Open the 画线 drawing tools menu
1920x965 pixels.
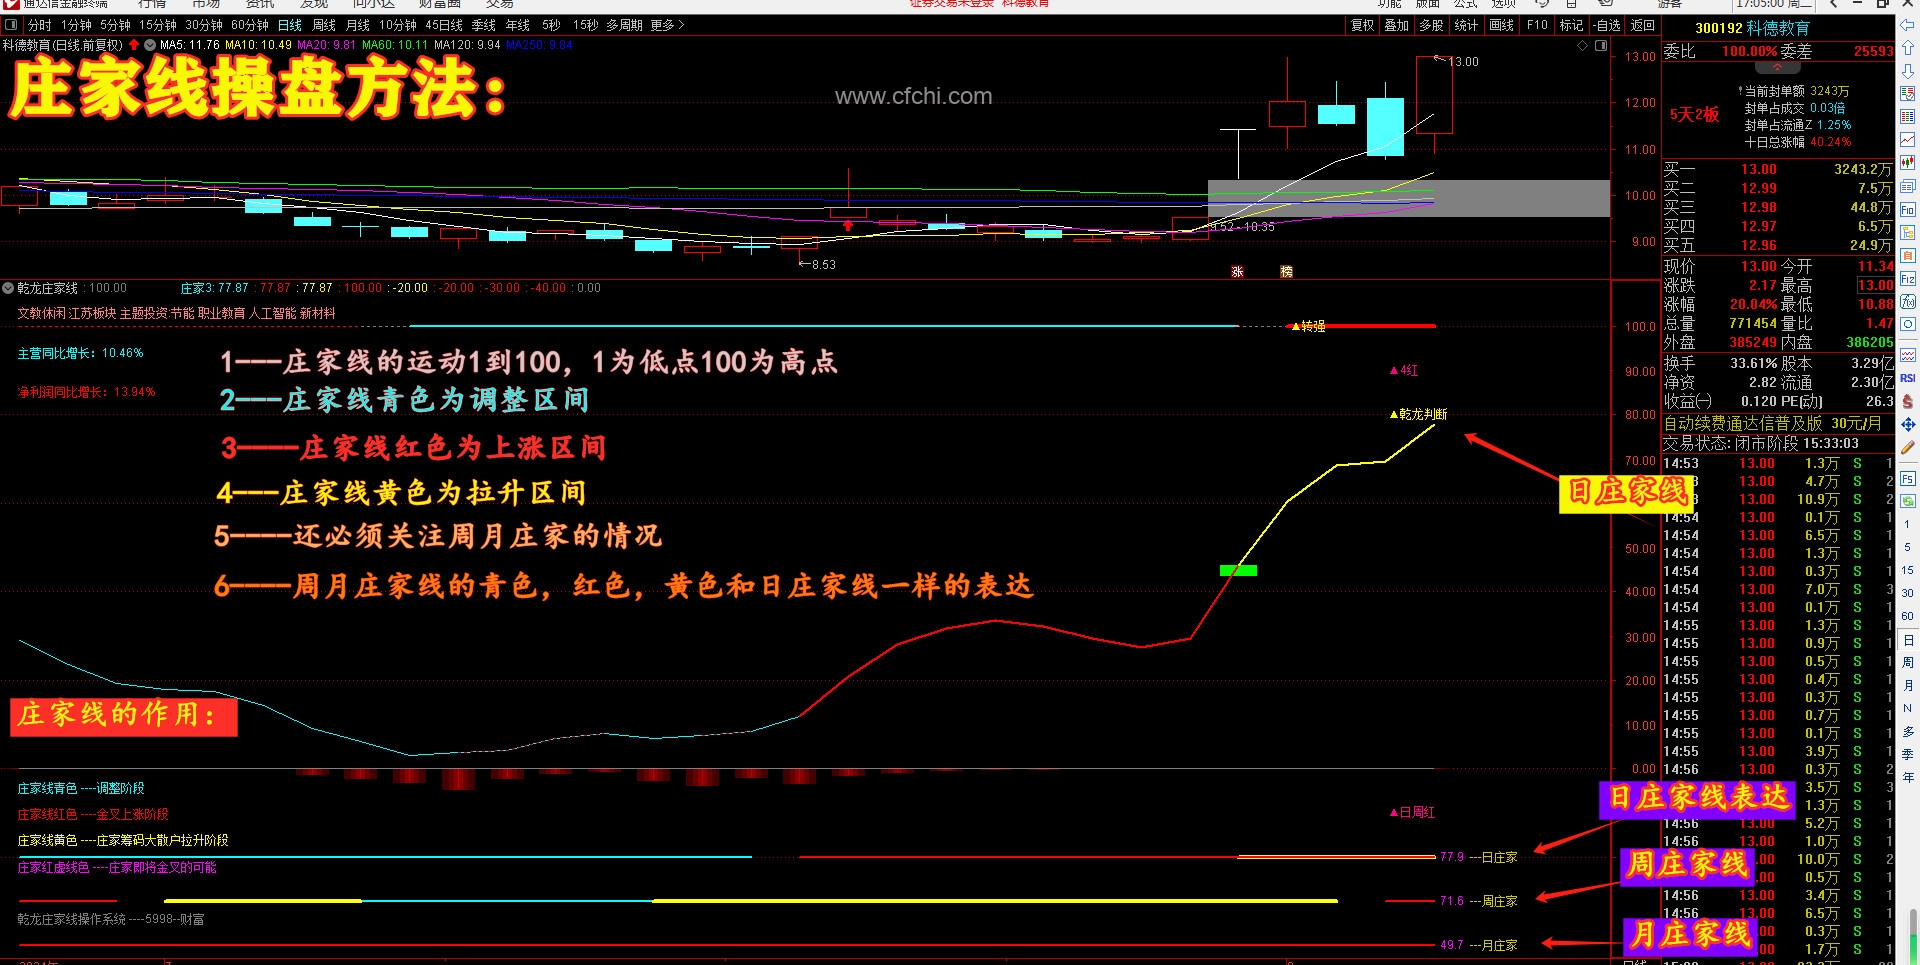(1501, 25)
